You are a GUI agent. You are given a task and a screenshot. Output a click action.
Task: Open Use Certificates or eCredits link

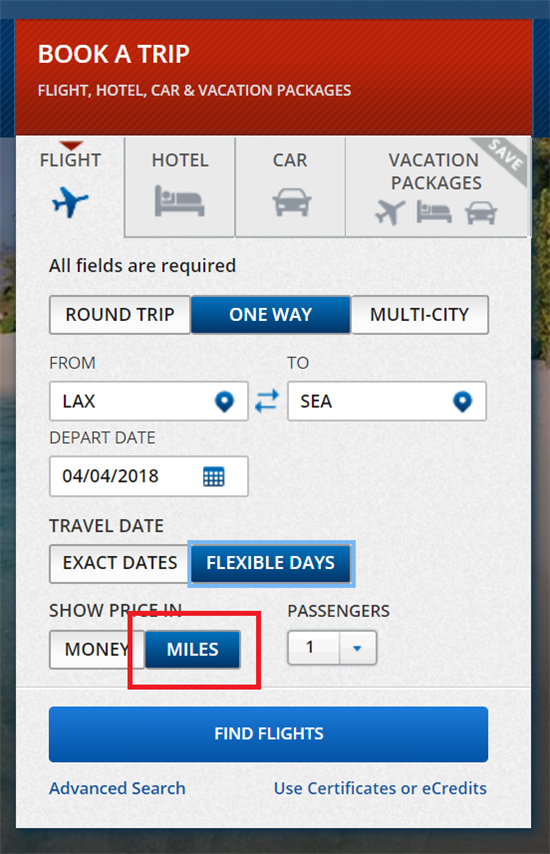(x=380, y=789)
